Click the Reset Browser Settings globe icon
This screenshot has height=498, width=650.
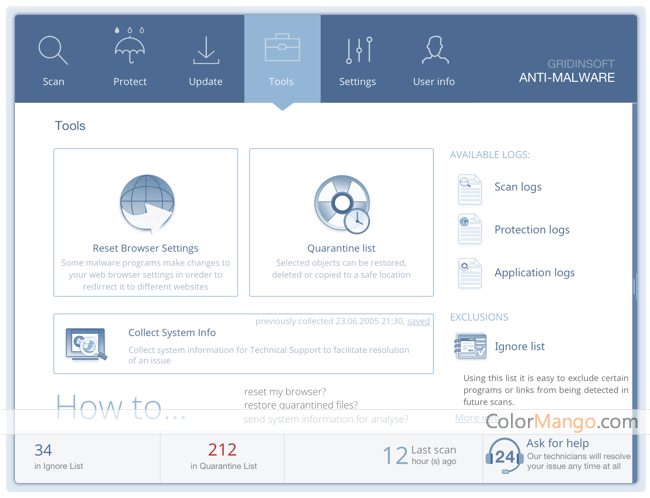click(x=146, y=203)
